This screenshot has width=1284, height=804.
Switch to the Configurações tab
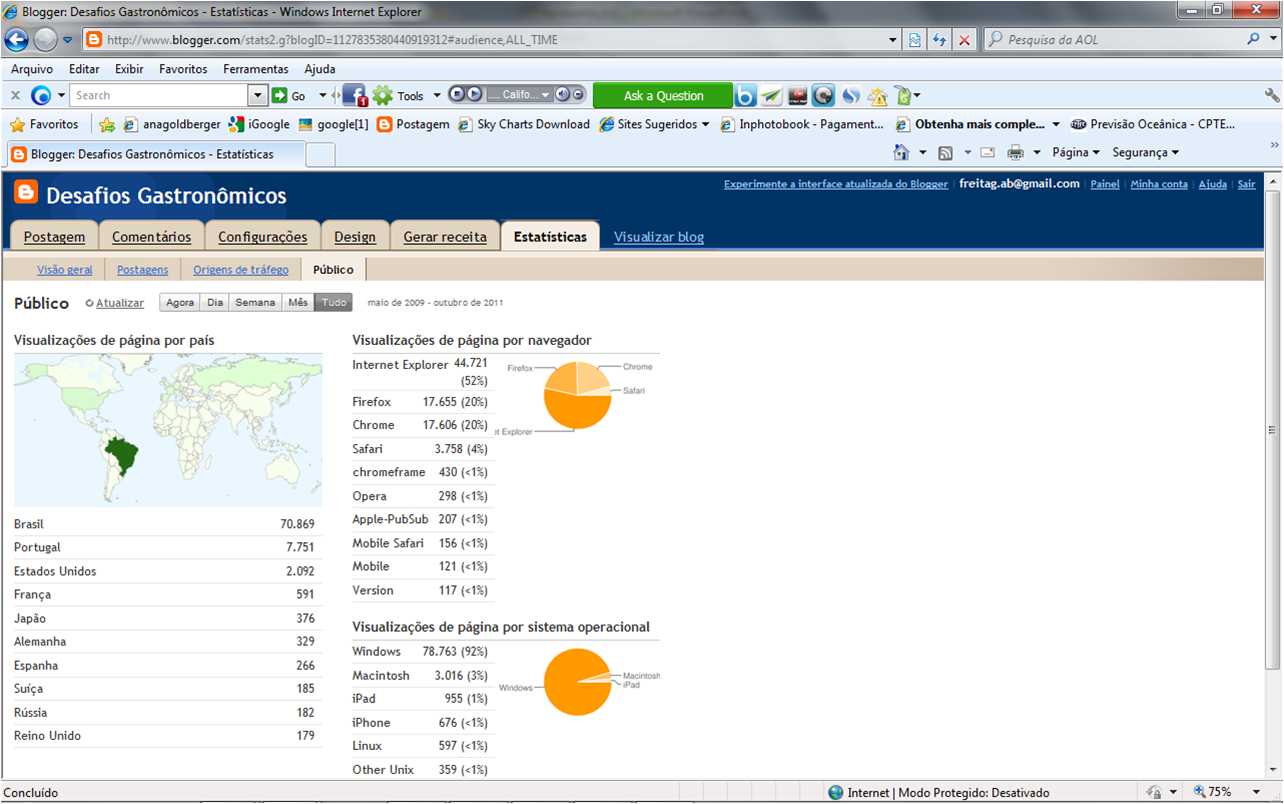pyautogui.click(x=263, y=236)
